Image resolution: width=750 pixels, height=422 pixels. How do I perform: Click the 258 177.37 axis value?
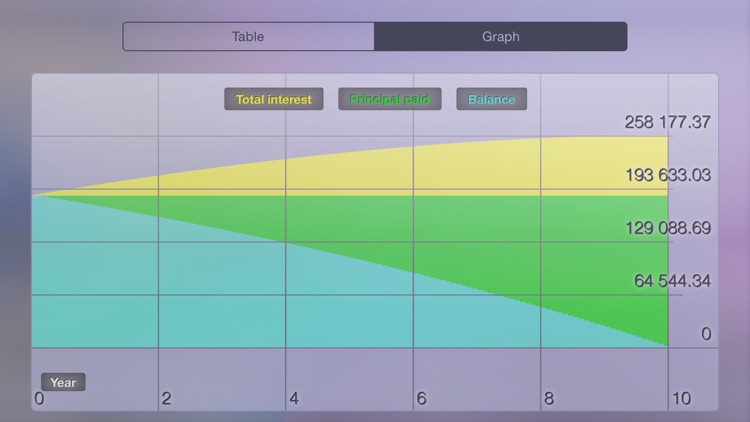[667, 122]
